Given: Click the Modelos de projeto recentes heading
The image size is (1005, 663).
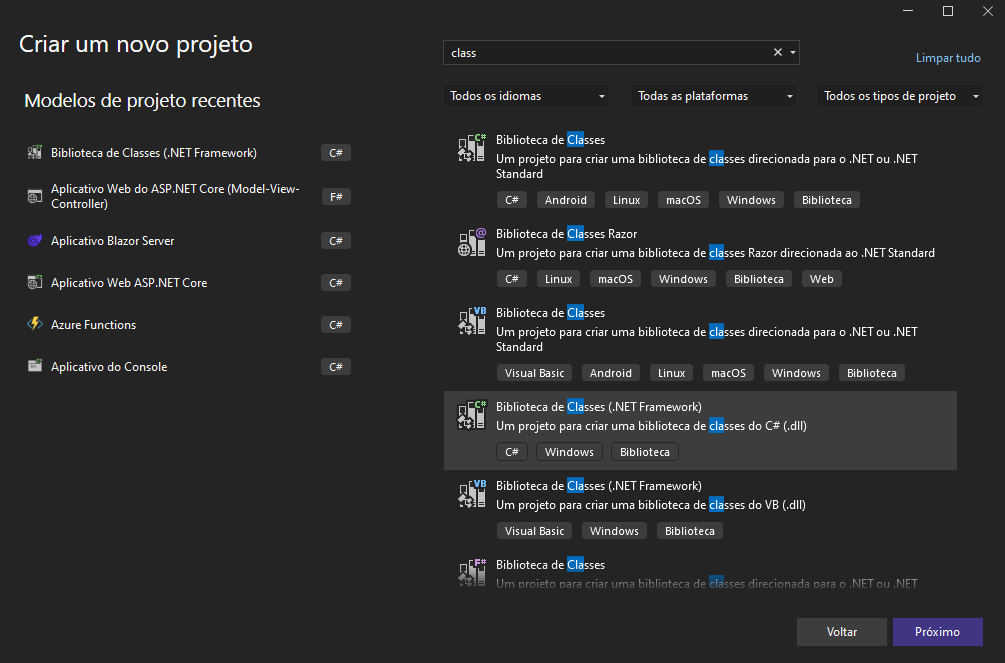Looking at the screenshot, I should click(x=142, y=101).
